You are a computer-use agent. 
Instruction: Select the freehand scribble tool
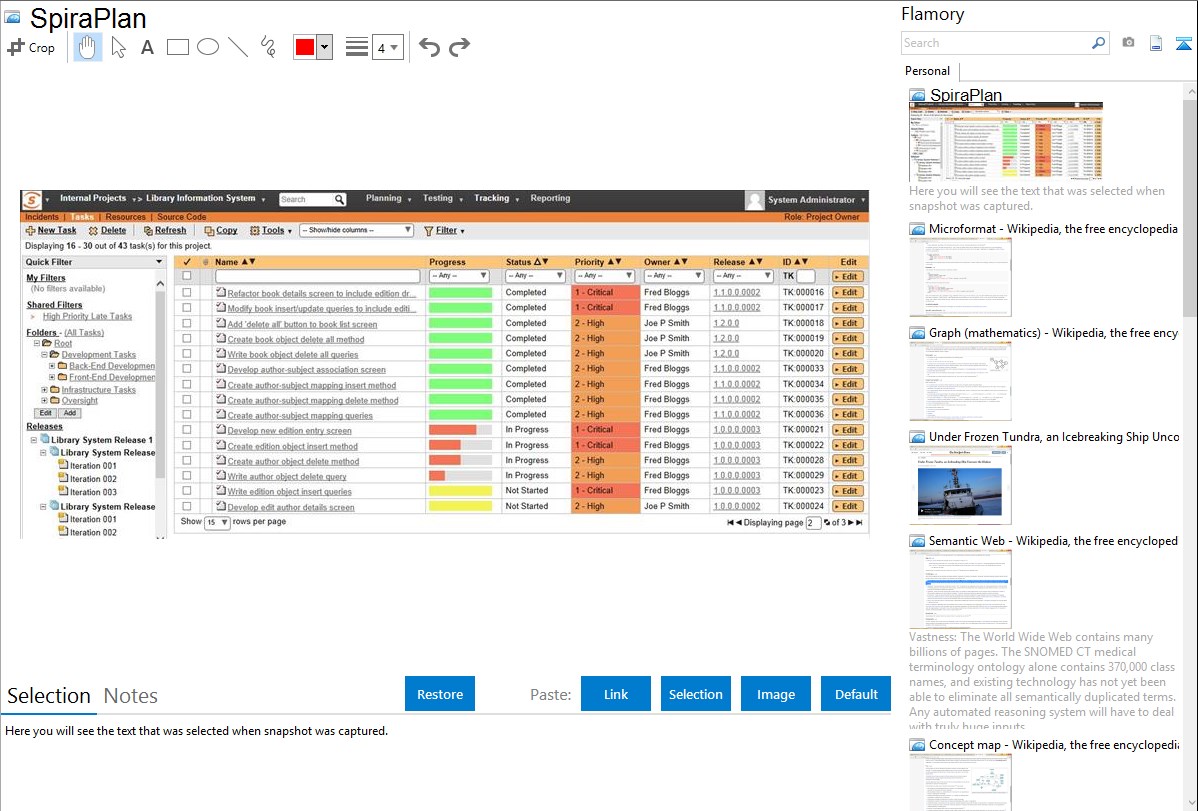click(267, 47)
